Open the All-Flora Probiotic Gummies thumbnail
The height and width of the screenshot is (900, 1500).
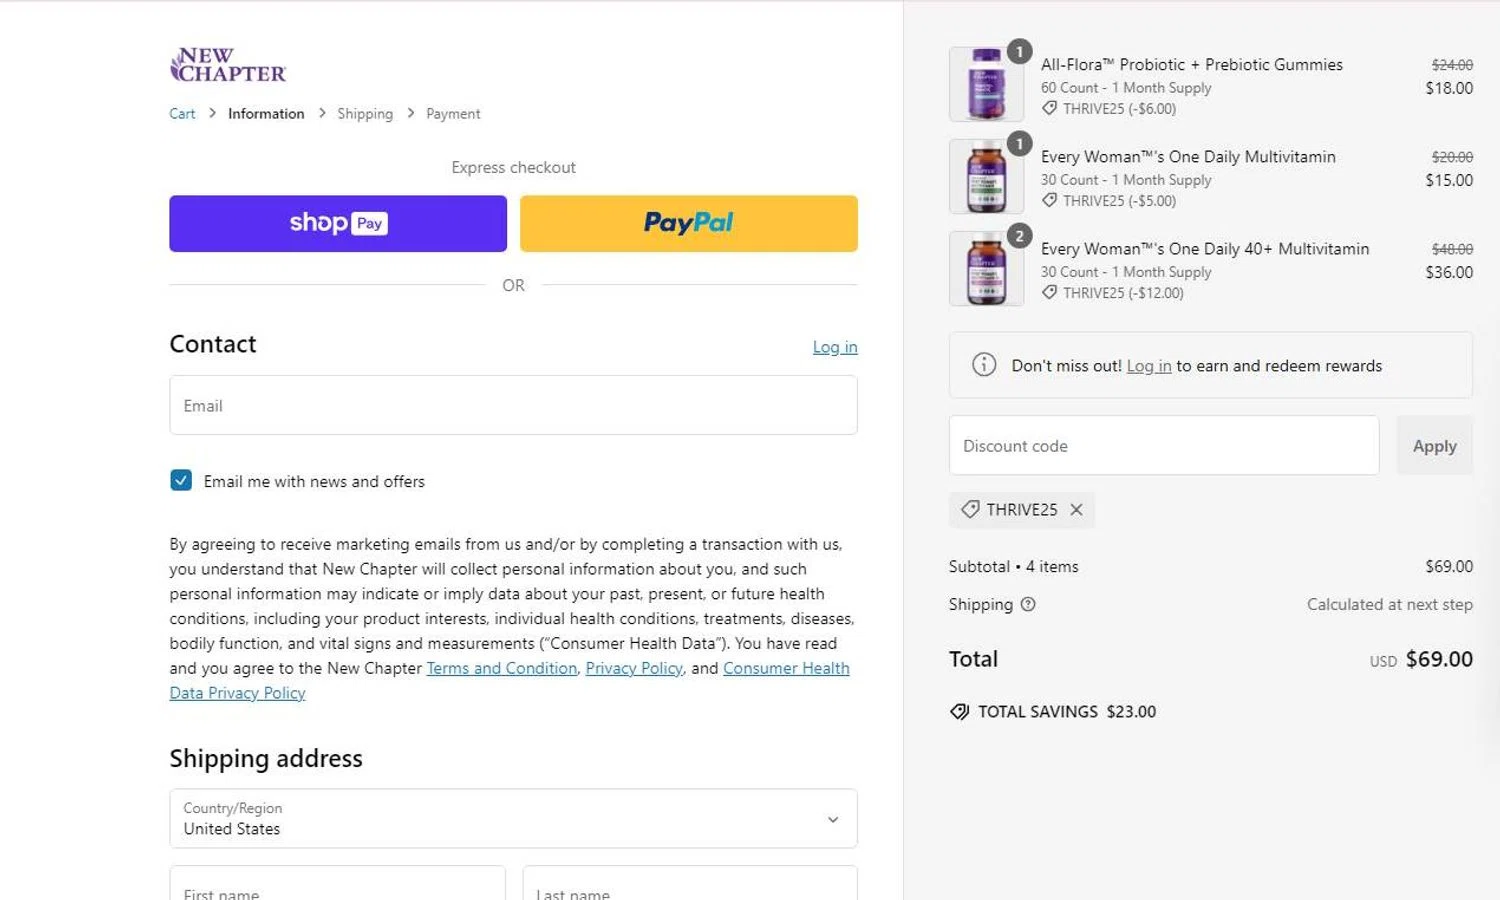coord(986,84)
